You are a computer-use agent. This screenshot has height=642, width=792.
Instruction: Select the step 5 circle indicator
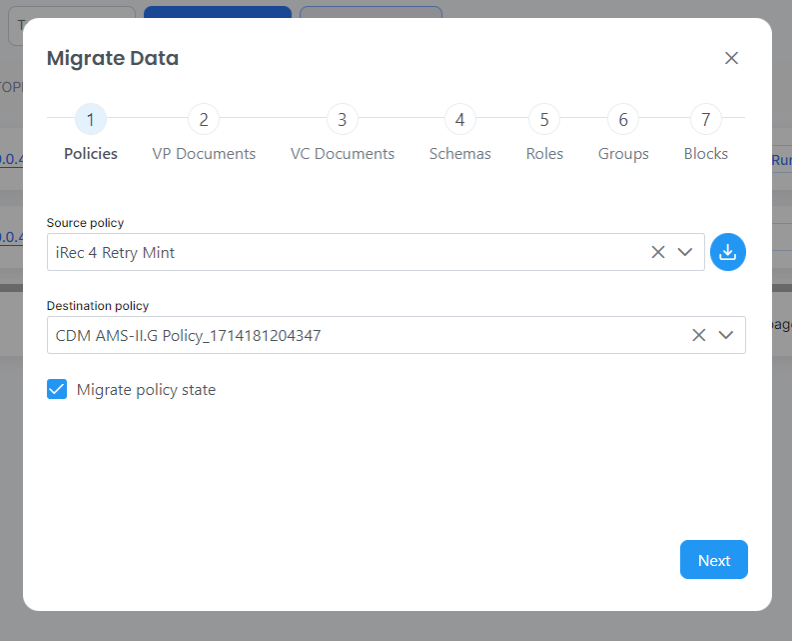(544, 120)
